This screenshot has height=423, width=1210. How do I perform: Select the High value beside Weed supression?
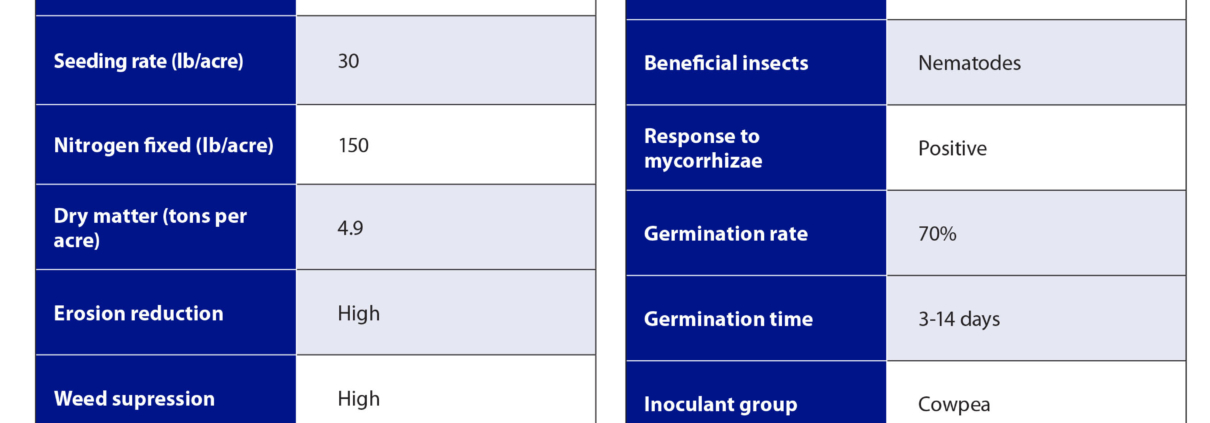[x=358, y=398]
